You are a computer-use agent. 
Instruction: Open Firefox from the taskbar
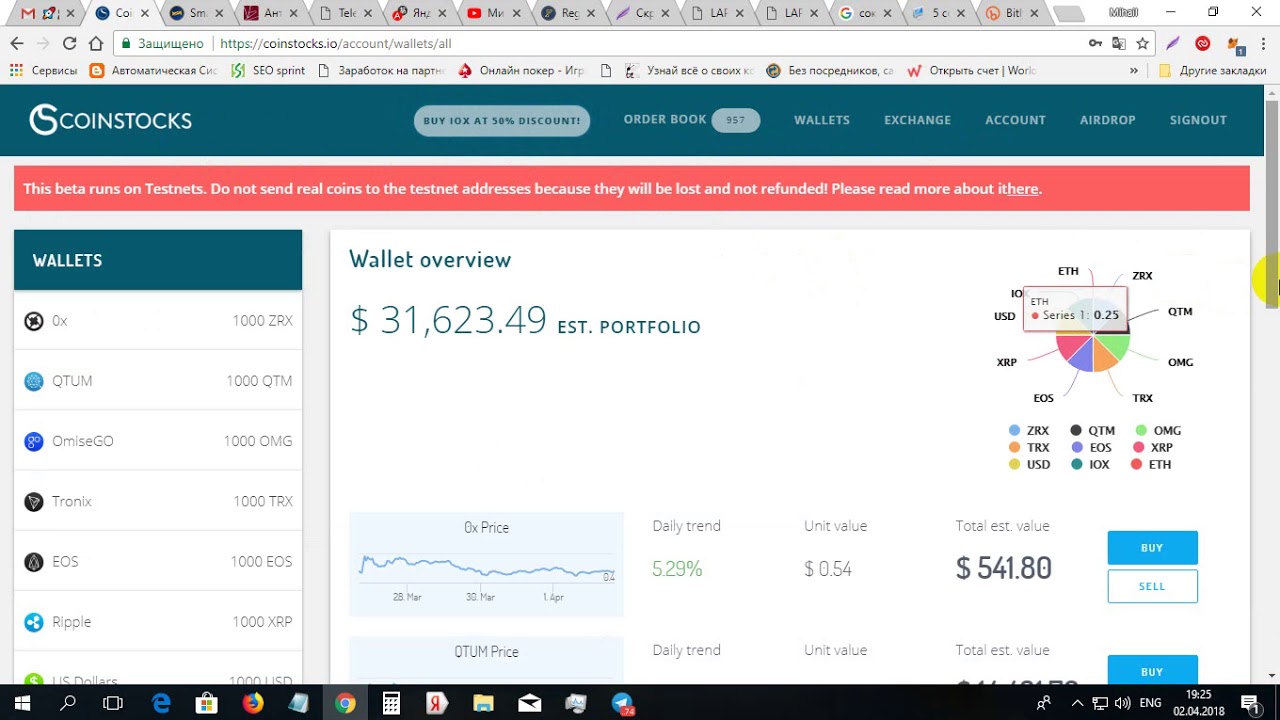(253, 703)
